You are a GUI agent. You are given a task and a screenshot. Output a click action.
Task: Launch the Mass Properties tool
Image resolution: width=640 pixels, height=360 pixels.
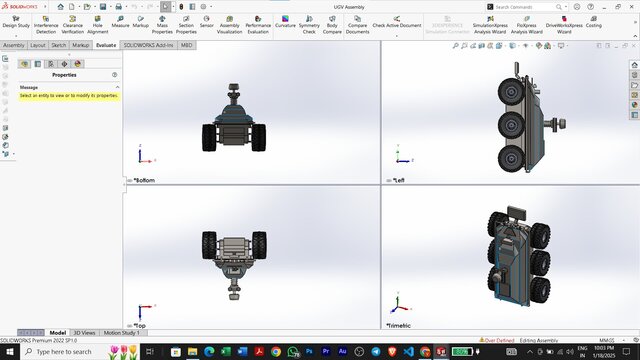(162, 25)
